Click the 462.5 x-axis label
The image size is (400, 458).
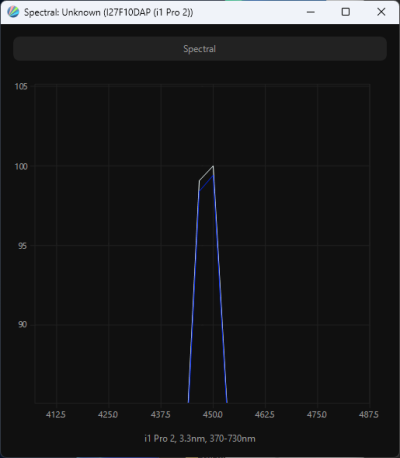pyautogui.click(x=265, y=415)
